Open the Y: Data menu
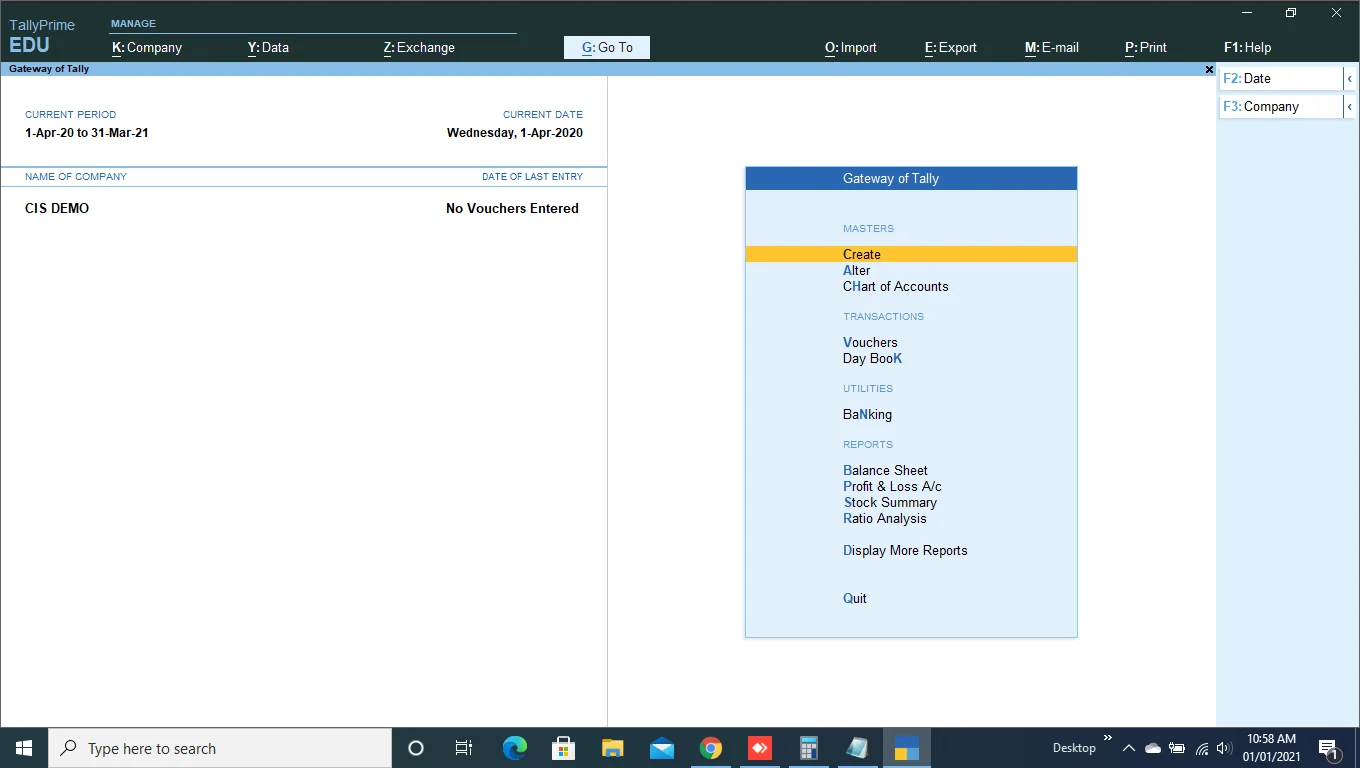Viewport: 1360px width, 768px height. (x=268, y=47)
